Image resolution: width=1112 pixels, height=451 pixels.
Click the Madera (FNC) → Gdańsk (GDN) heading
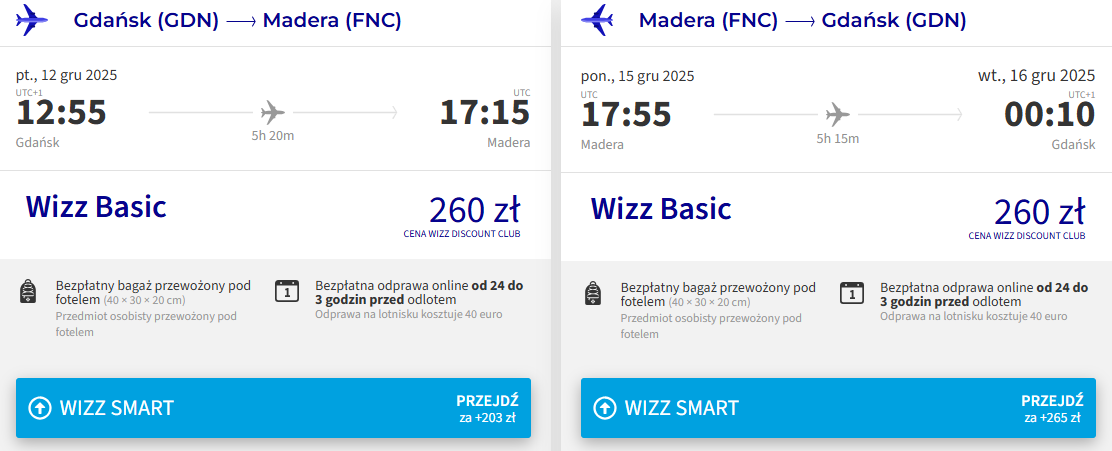click(x=802, y=20)
